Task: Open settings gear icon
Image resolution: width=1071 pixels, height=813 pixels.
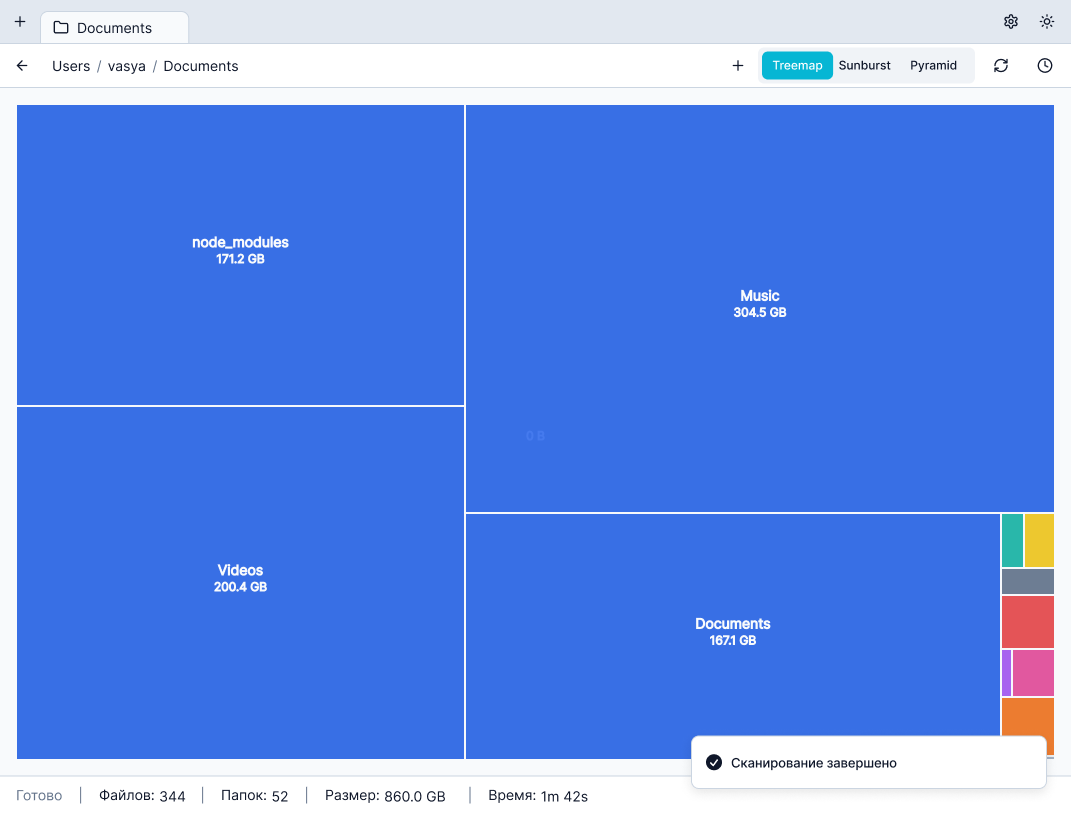Action: [x=1011, y=21]
